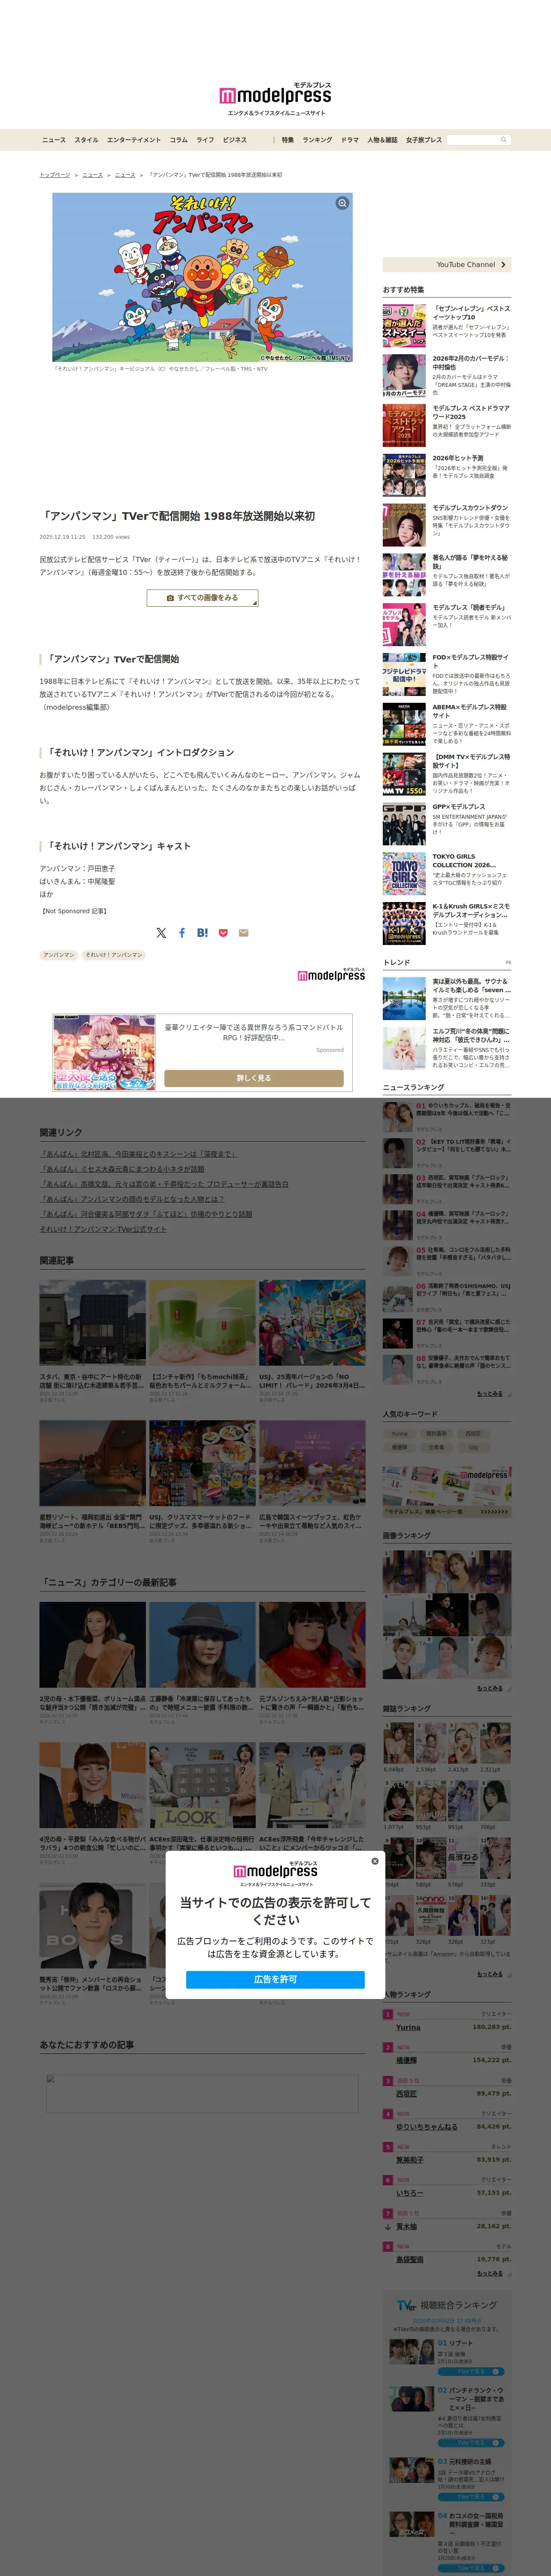Open ABEMA×モデルプレス特設サイト feature
Screen dimensions: 551x2576
[x=447, y=724]
